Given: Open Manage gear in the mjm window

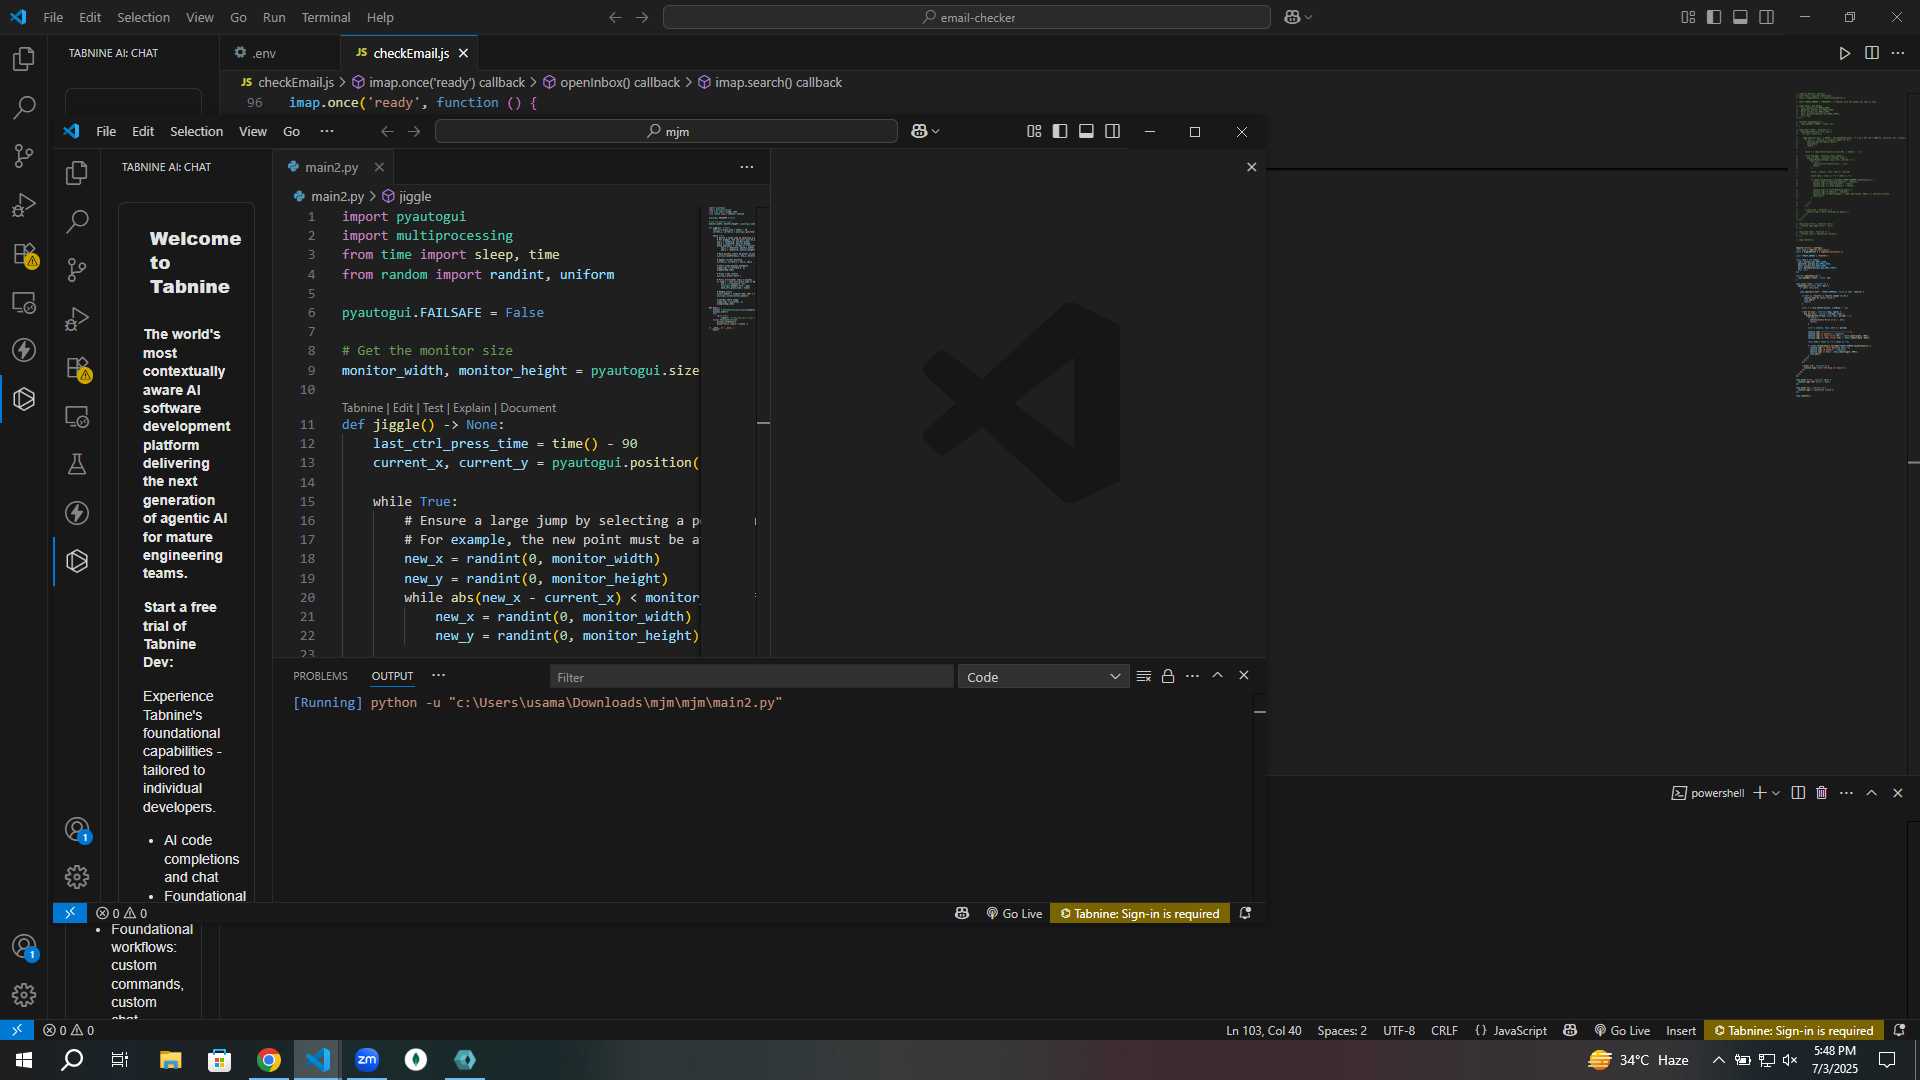Looking at the screenshot, I should 77,877.
